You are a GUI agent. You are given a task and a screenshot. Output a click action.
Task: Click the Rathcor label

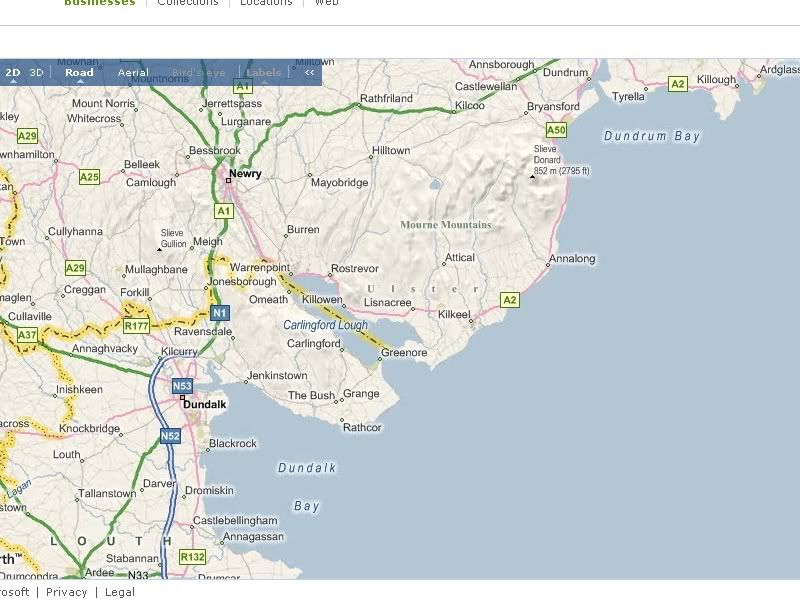(x=362, y=428)
